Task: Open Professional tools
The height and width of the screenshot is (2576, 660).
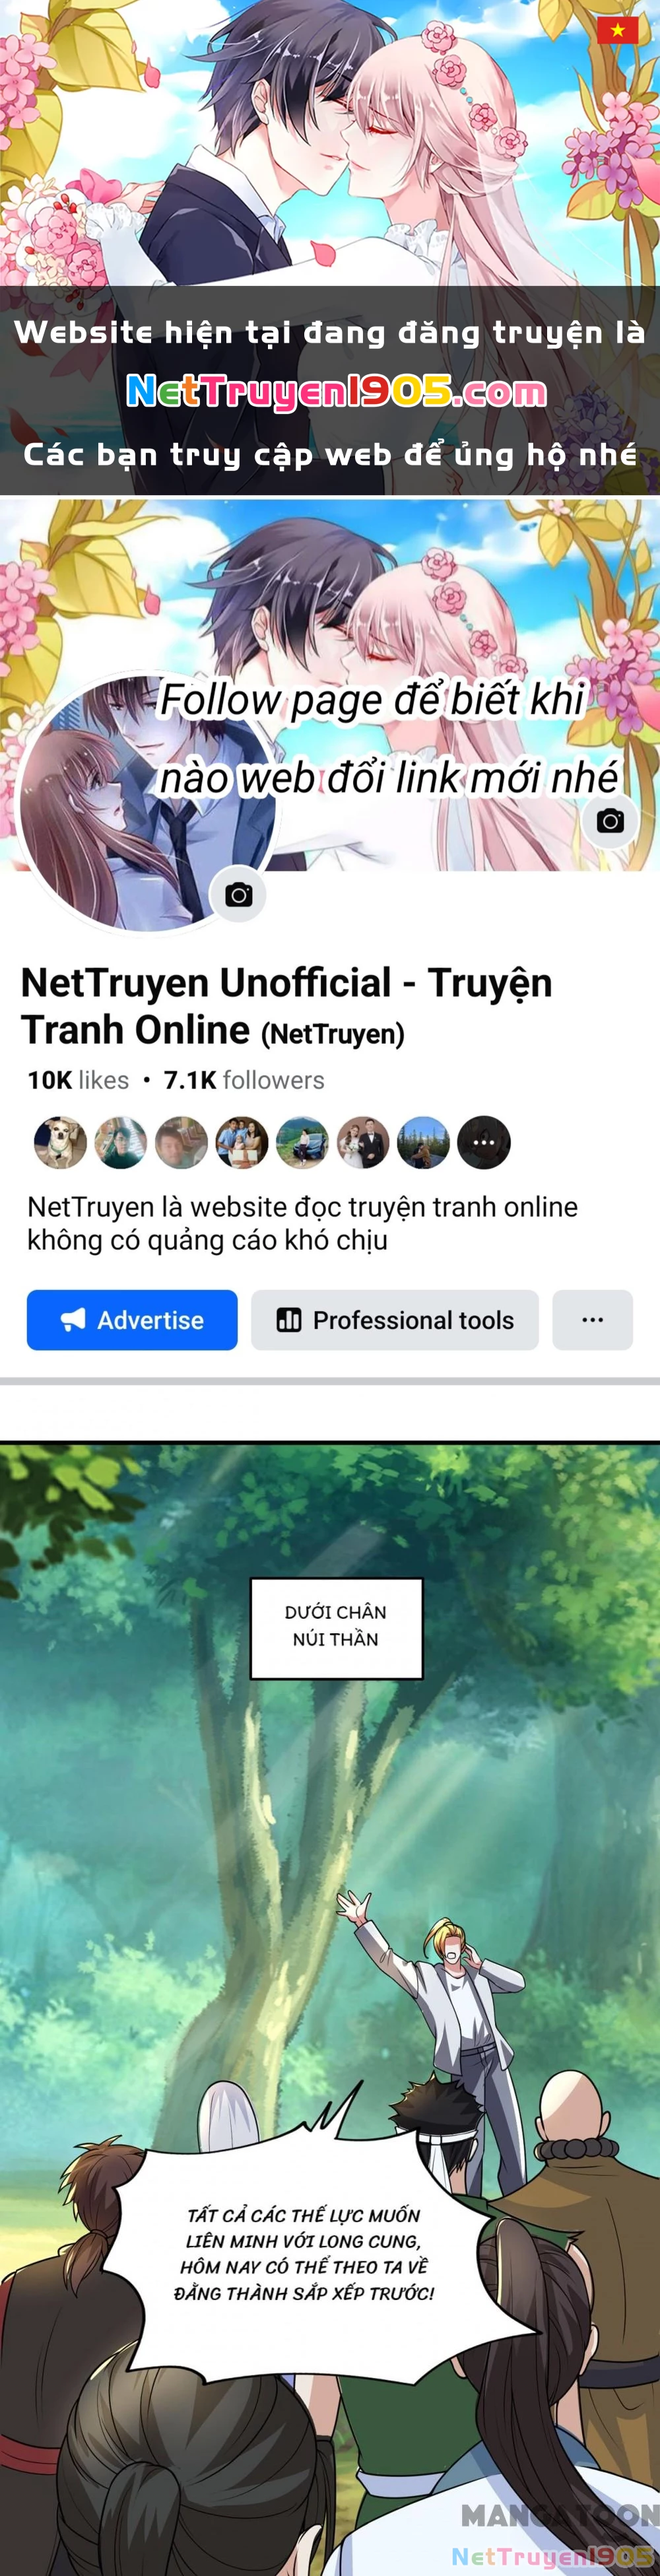Action: pos(395,1320)
